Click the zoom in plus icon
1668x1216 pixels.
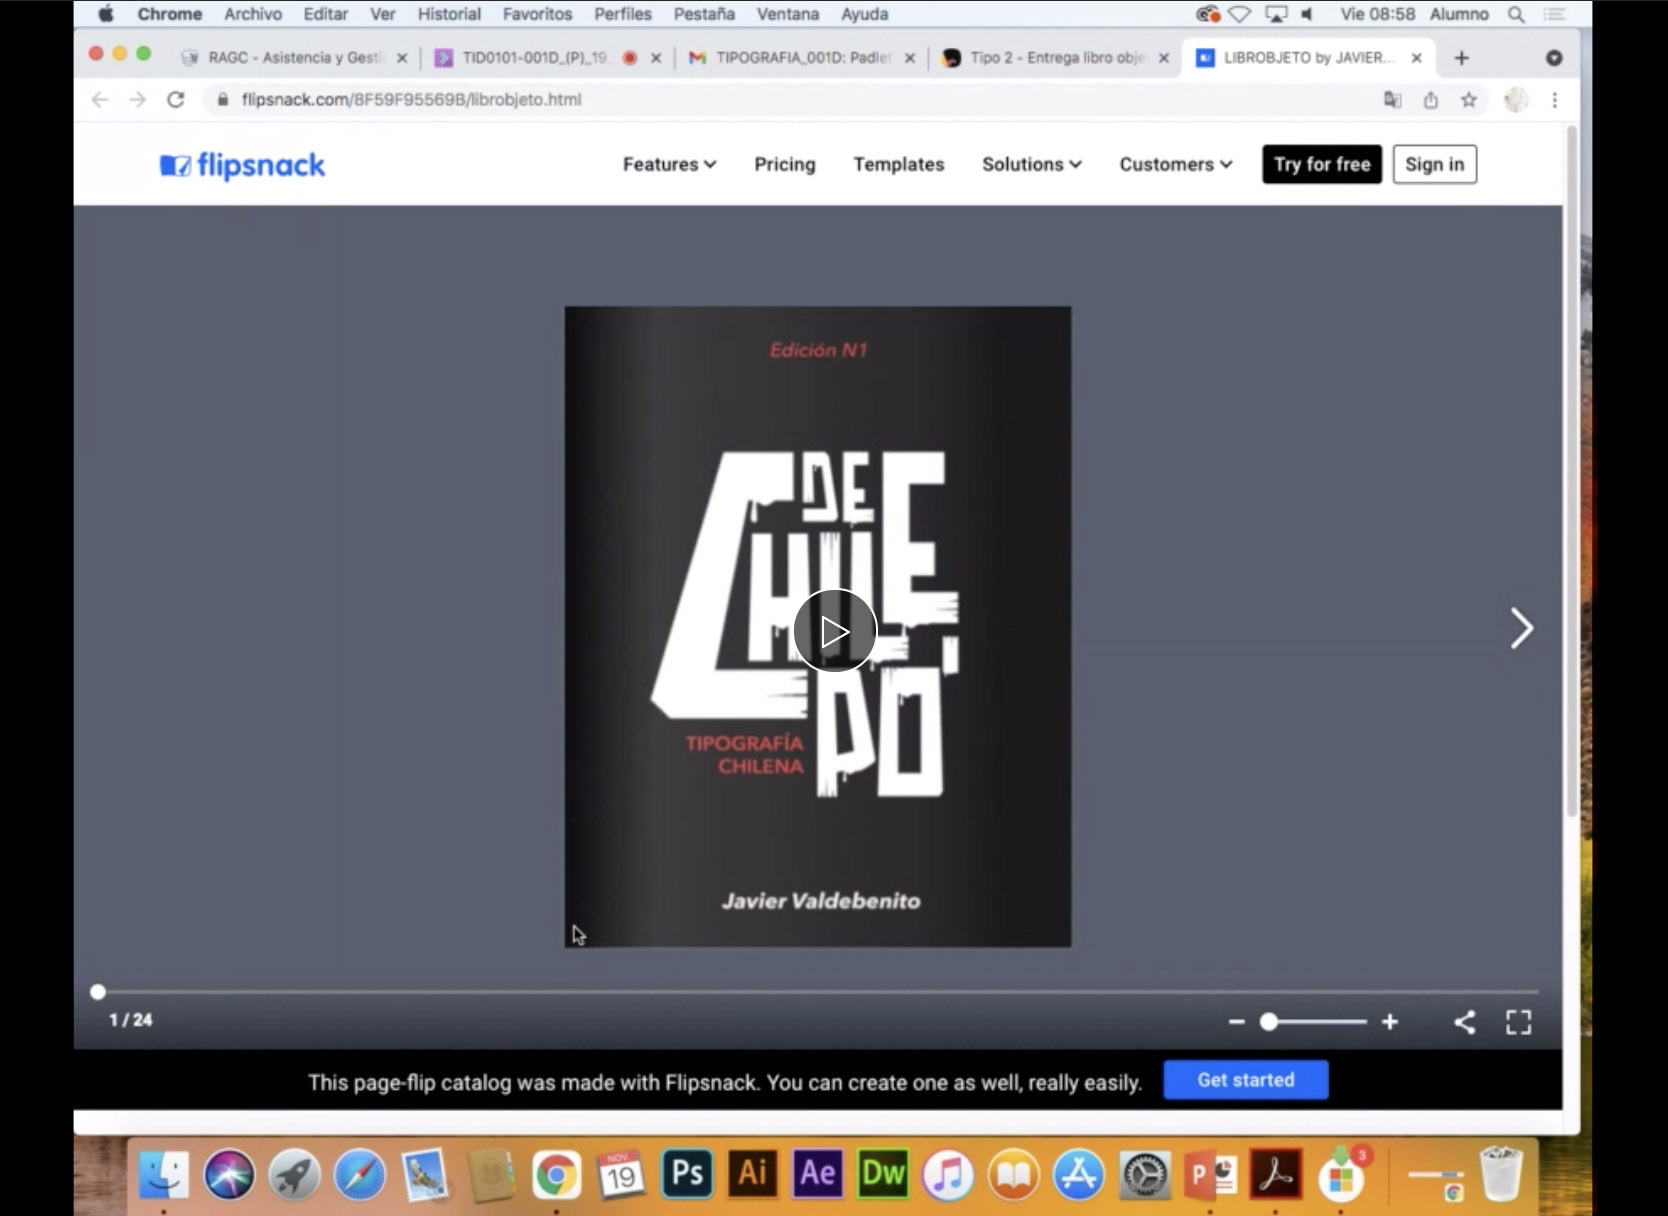[1389, 1022]
